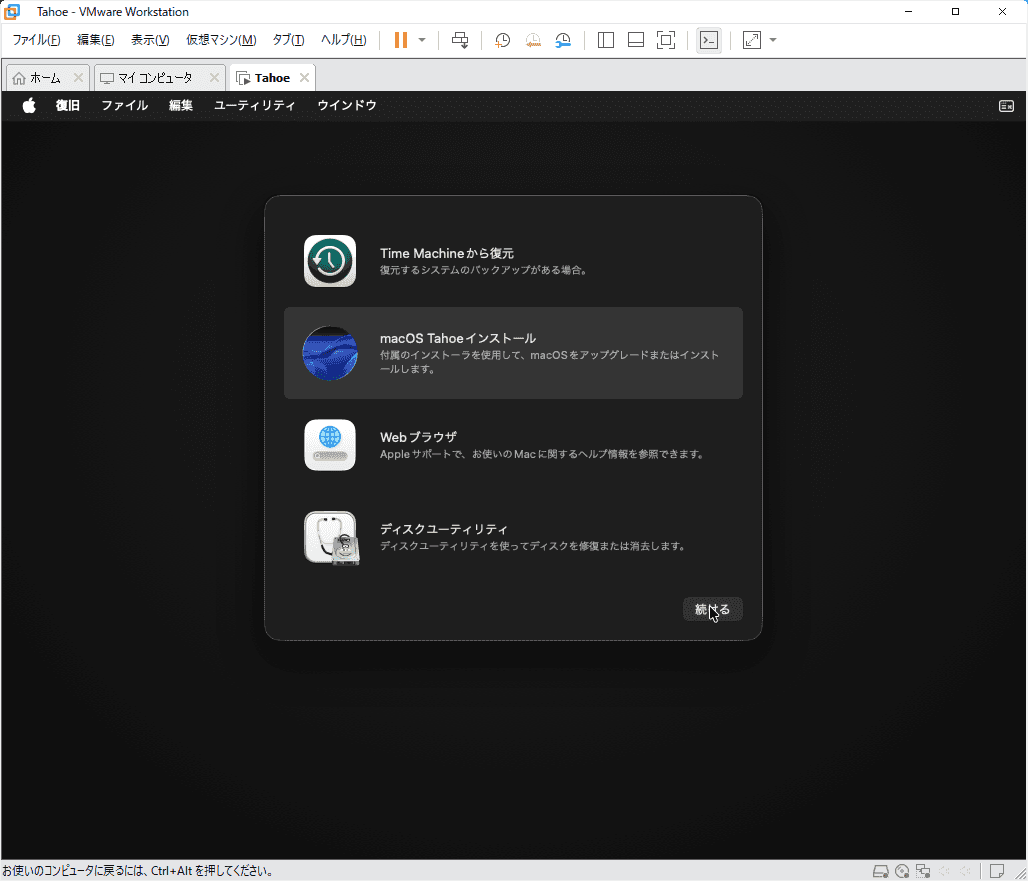The width and height of the screenshot is (1028, 881).
Task: Open the power options dropdown arrow
Action: (x=422, y=40)
